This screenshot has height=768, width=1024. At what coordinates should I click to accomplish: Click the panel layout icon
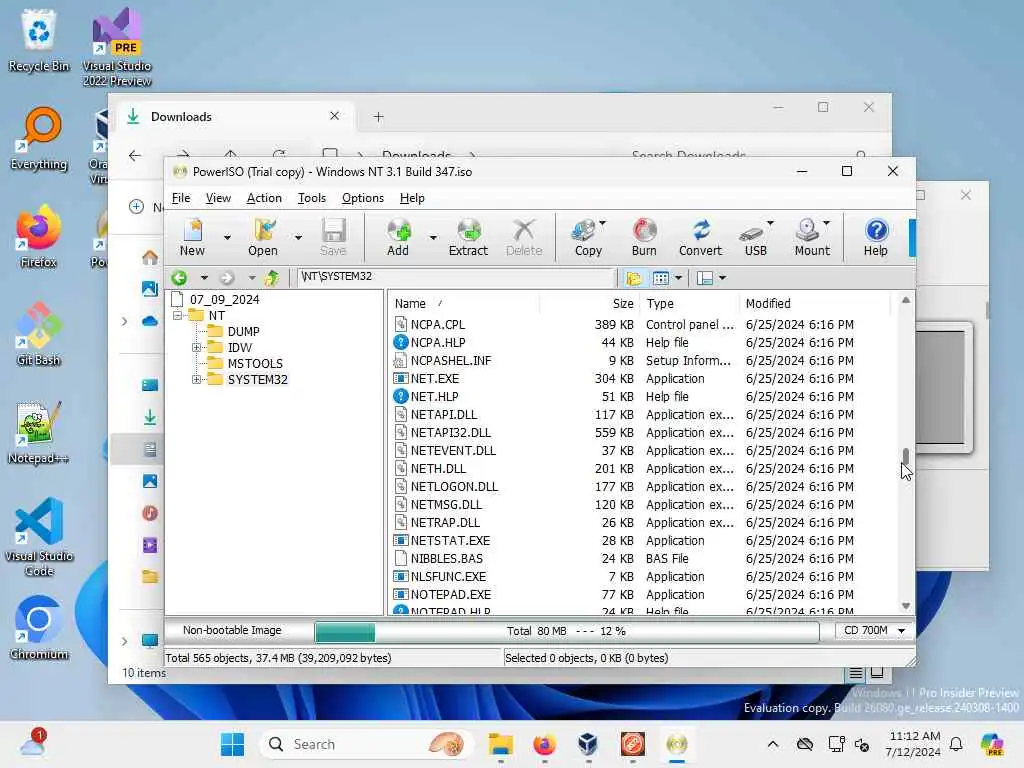(705, 278)
